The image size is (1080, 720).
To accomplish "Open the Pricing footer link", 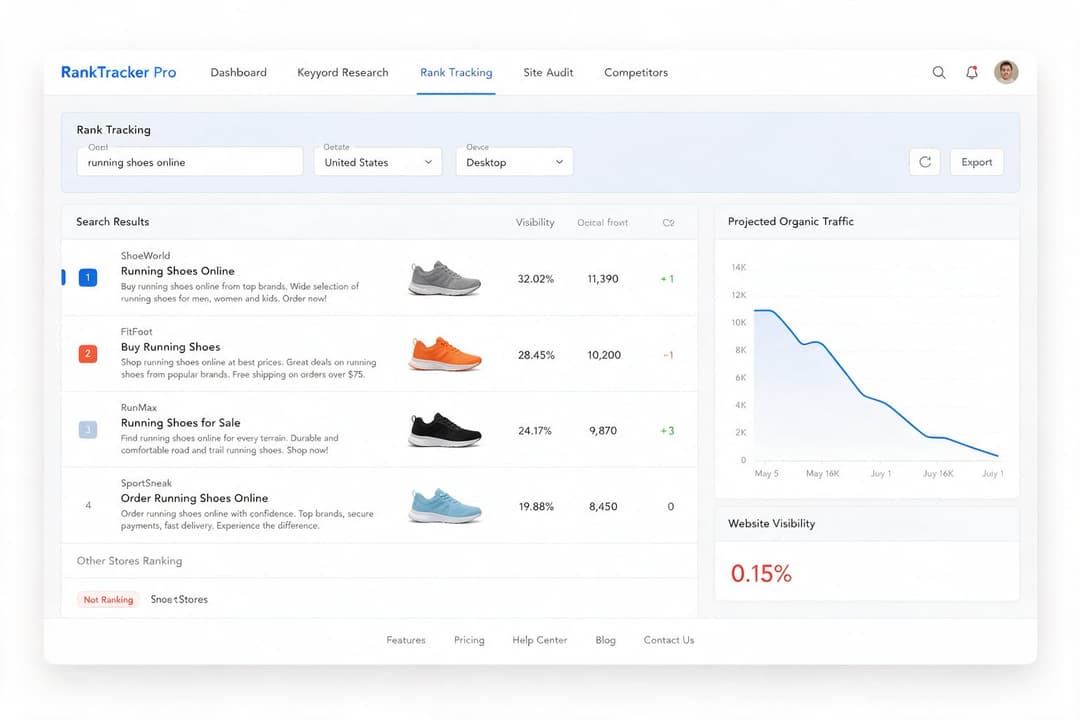I will coord(469,640).
